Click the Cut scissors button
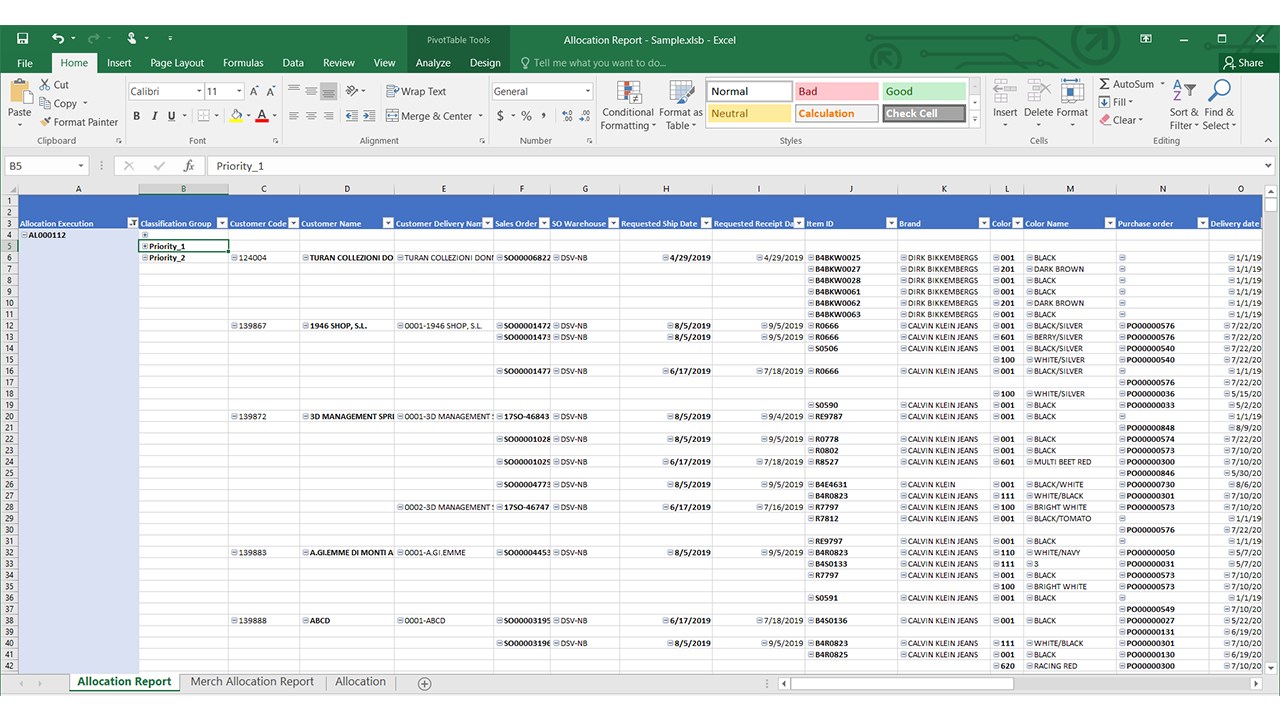Screen dimensions: 1280x720 (54, 85)
